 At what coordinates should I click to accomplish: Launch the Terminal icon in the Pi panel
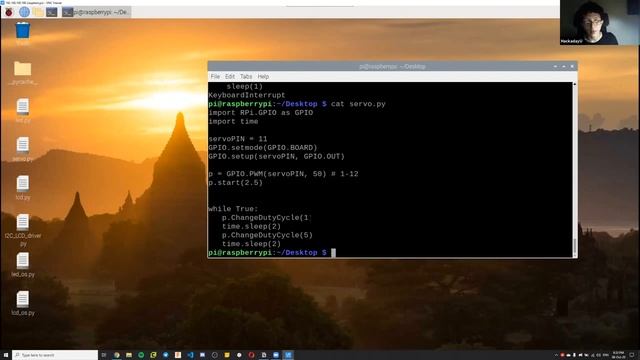point(52,12)
